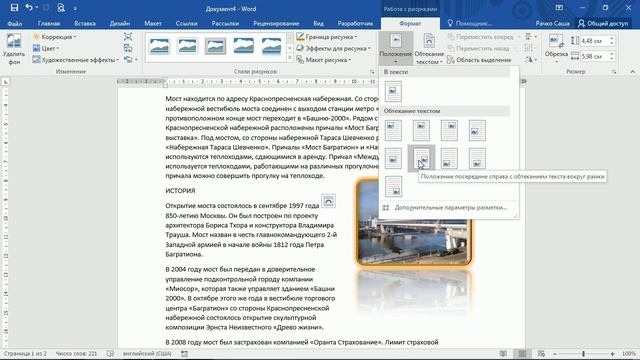Click the compress pictures icon

[128, 37]
